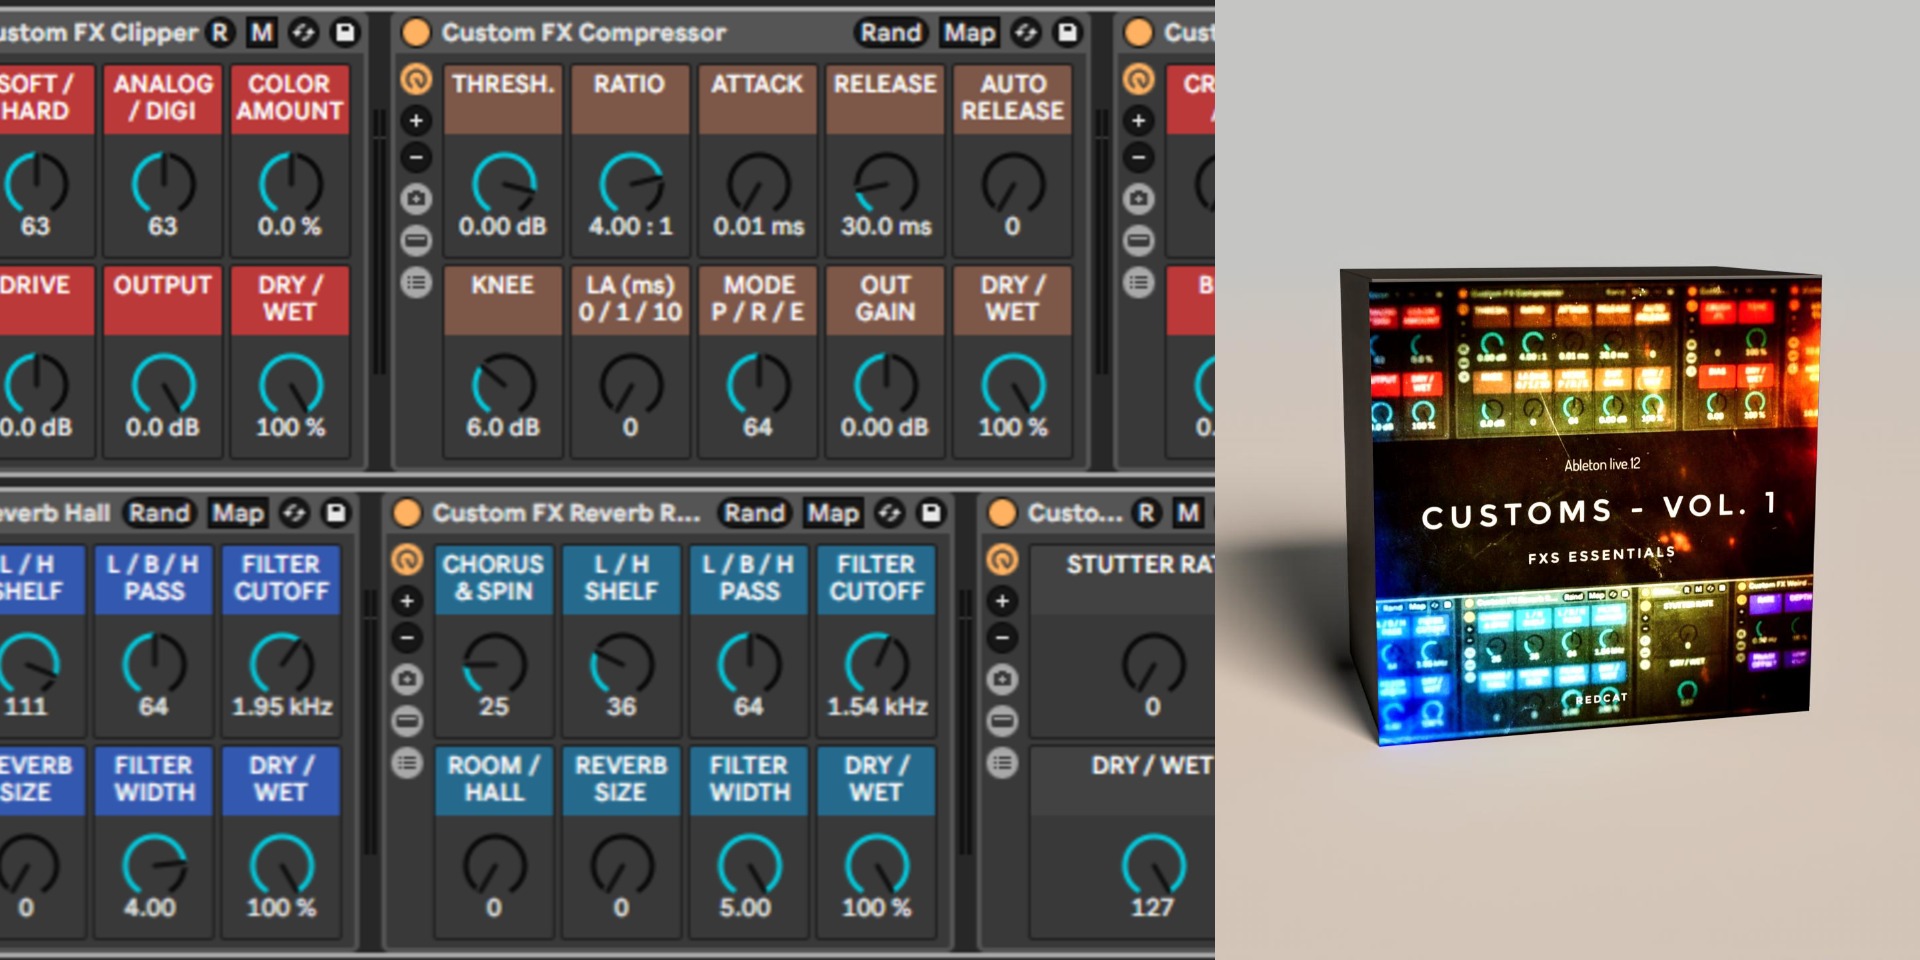
Task: Click the ROOM / HALL knob
Action: pyautogui.click(x=494, y=866)
